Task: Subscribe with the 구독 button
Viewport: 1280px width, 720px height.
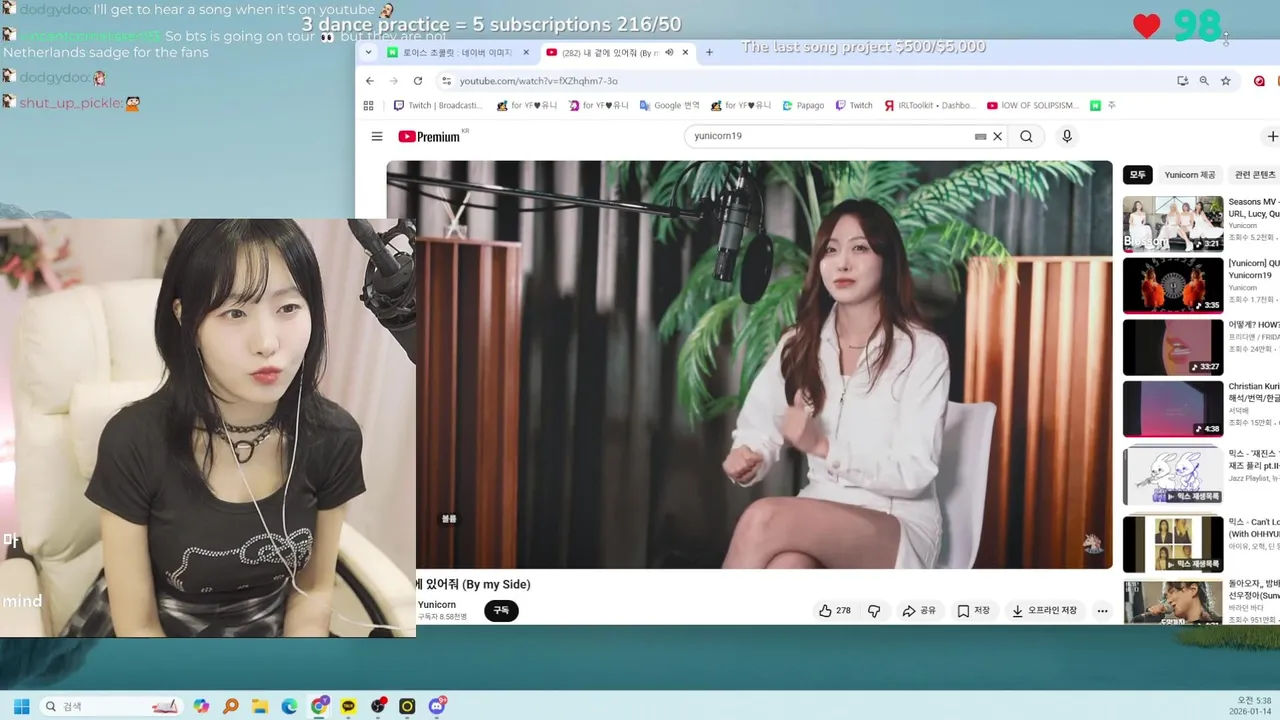Action: click(501, 610)
